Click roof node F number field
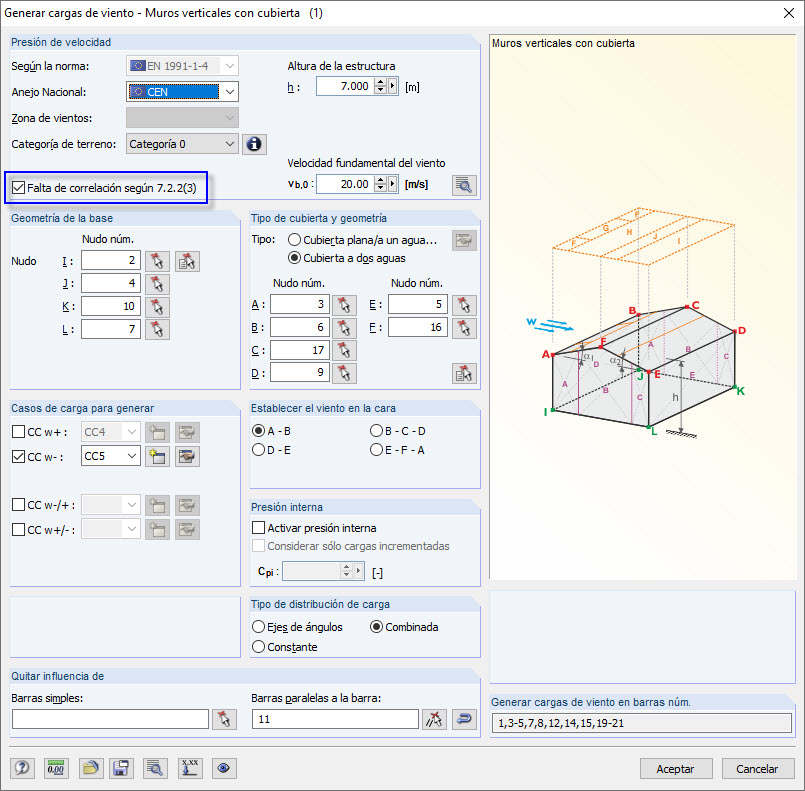 pos(417,327)
